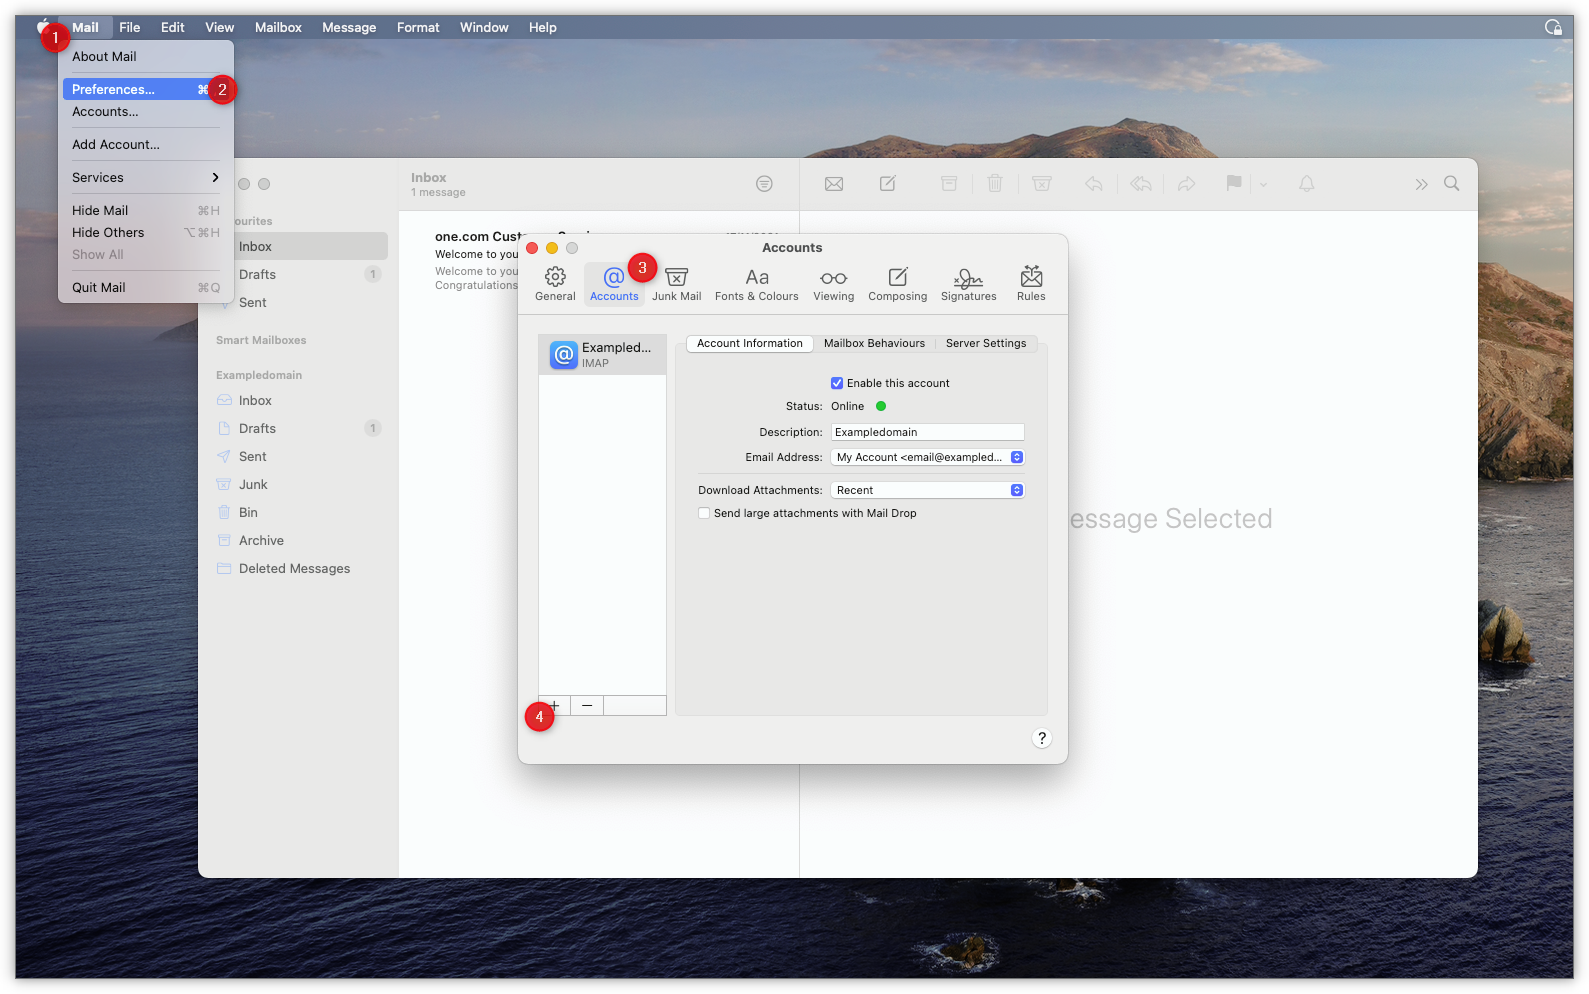Image resolution: width=1589 pixels, height=994 pixels.
Task: Open Fonts & Colours preferences
Action: [x=756, y=283]
